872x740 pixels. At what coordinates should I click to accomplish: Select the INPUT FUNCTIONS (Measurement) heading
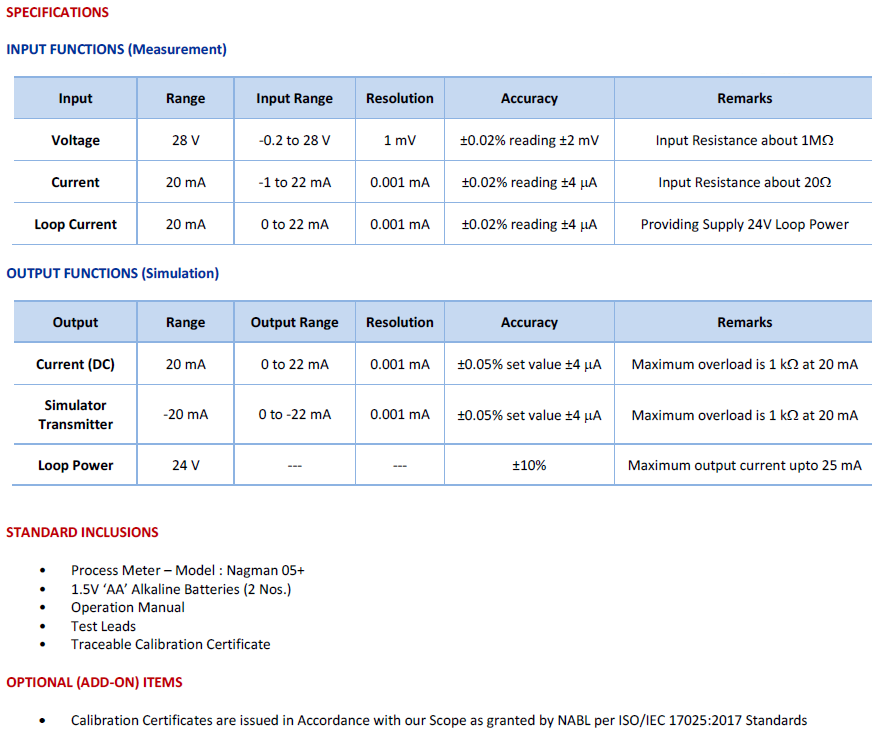[x=116, y=49]
